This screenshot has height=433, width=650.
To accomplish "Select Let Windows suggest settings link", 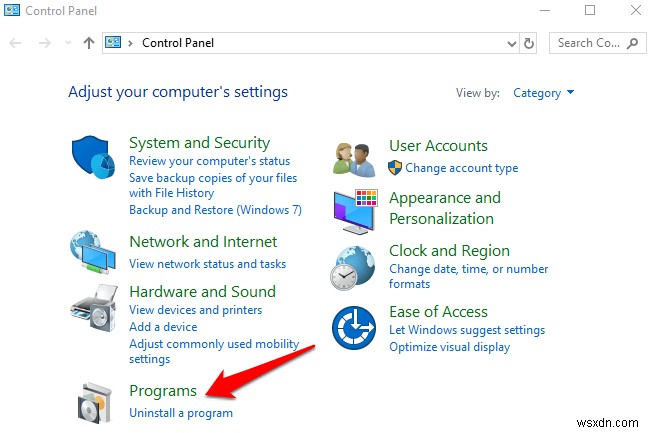I will pyautogui.click(x=467, y=330).
